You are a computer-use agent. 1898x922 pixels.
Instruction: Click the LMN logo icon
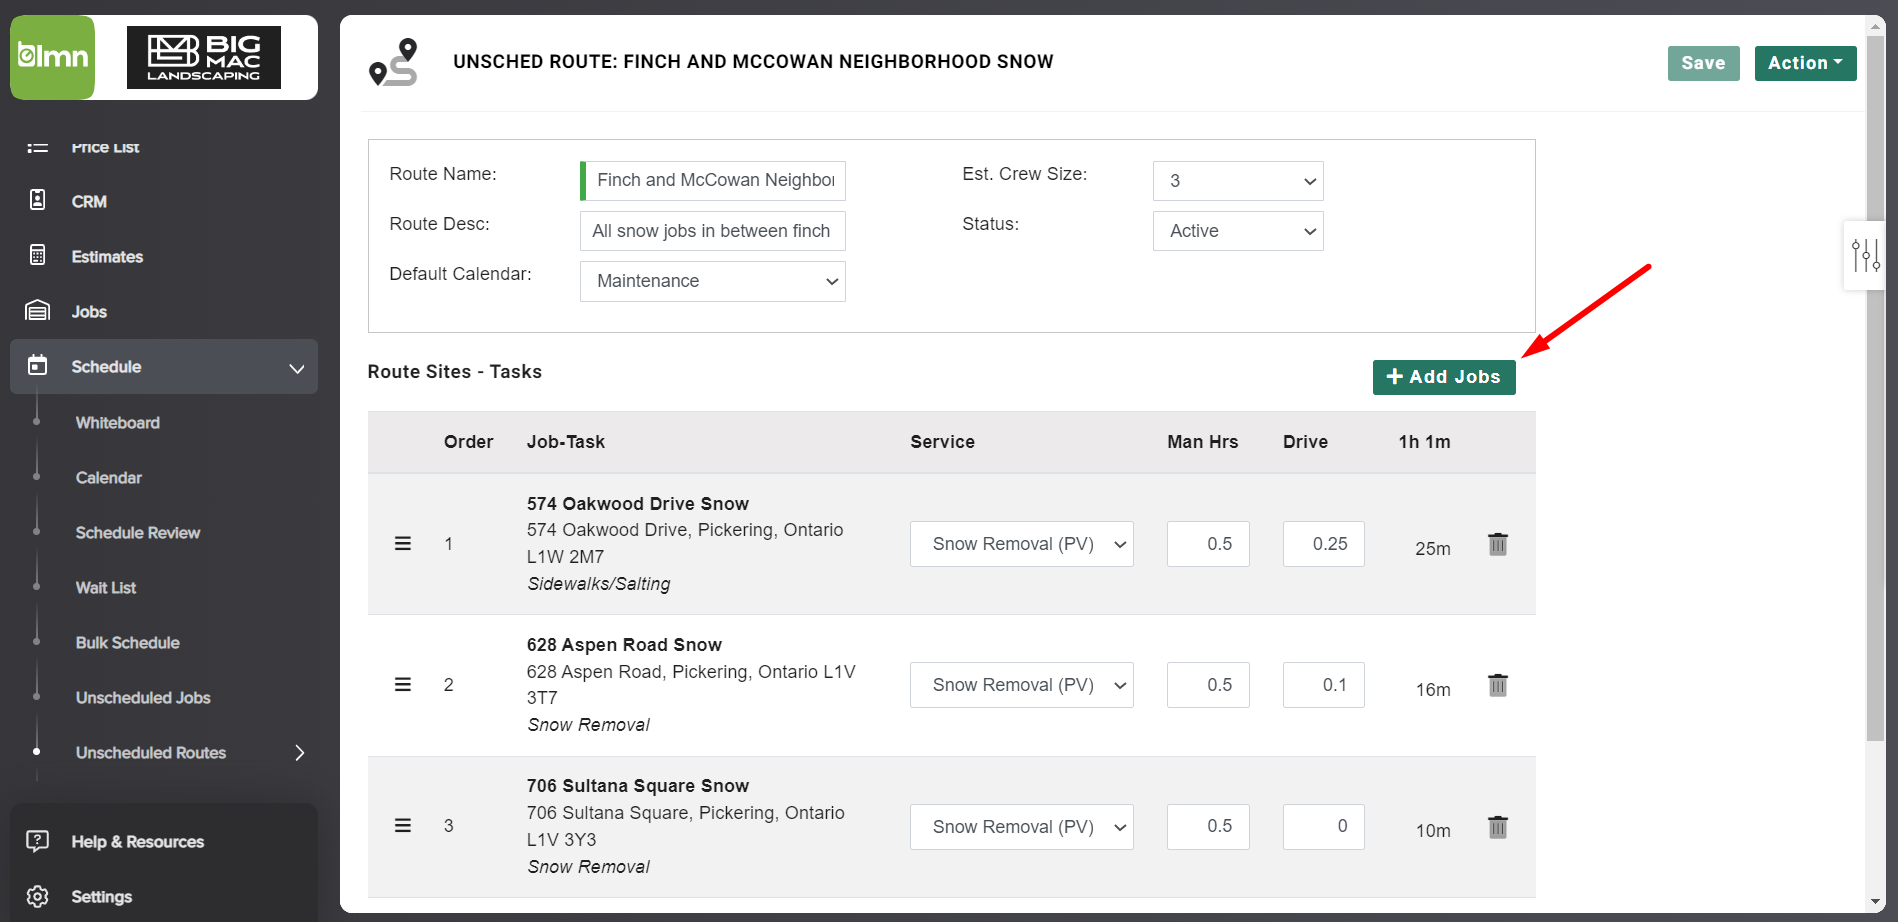click(52, 57)
